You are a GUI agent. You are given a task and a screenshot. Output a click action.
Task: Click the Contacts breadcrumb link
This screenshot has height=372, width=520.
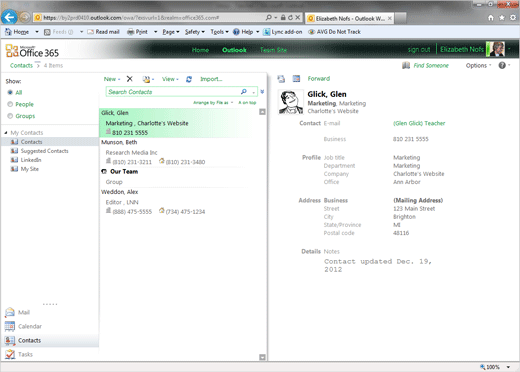pyautogui.click(x=21, y=65)
